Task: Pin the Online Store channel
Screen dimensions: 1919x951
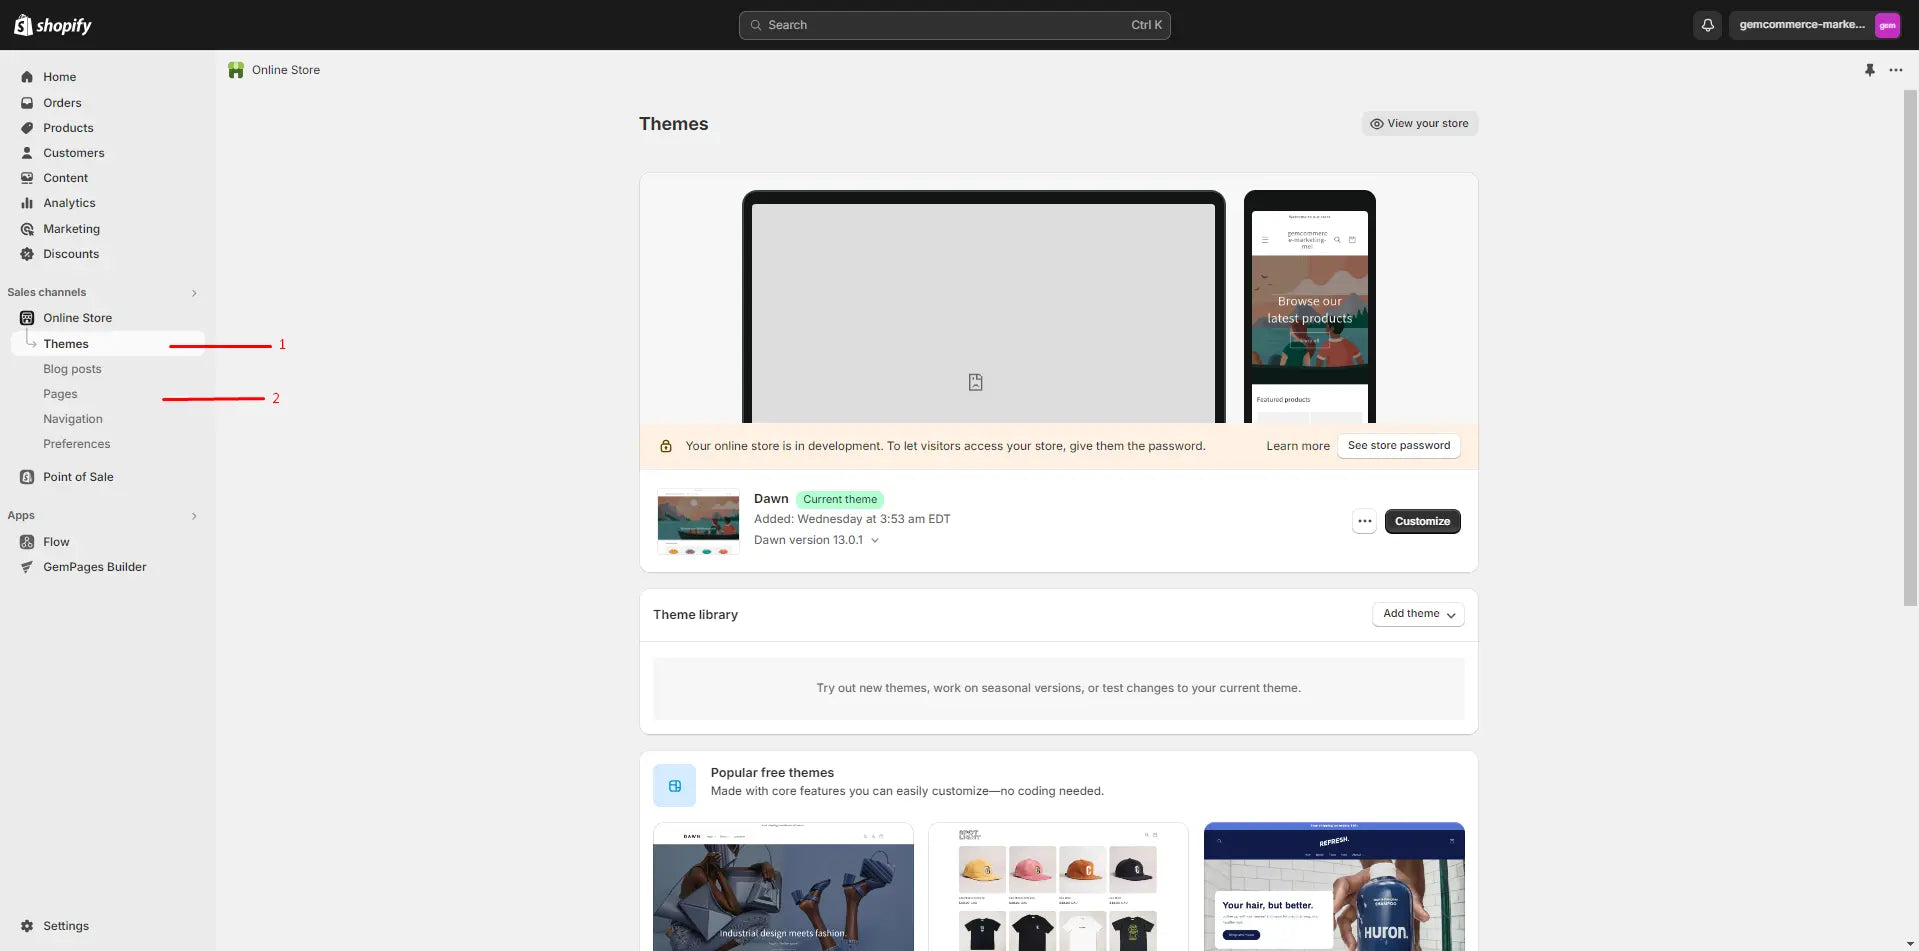Action: tap(1869, 70)
